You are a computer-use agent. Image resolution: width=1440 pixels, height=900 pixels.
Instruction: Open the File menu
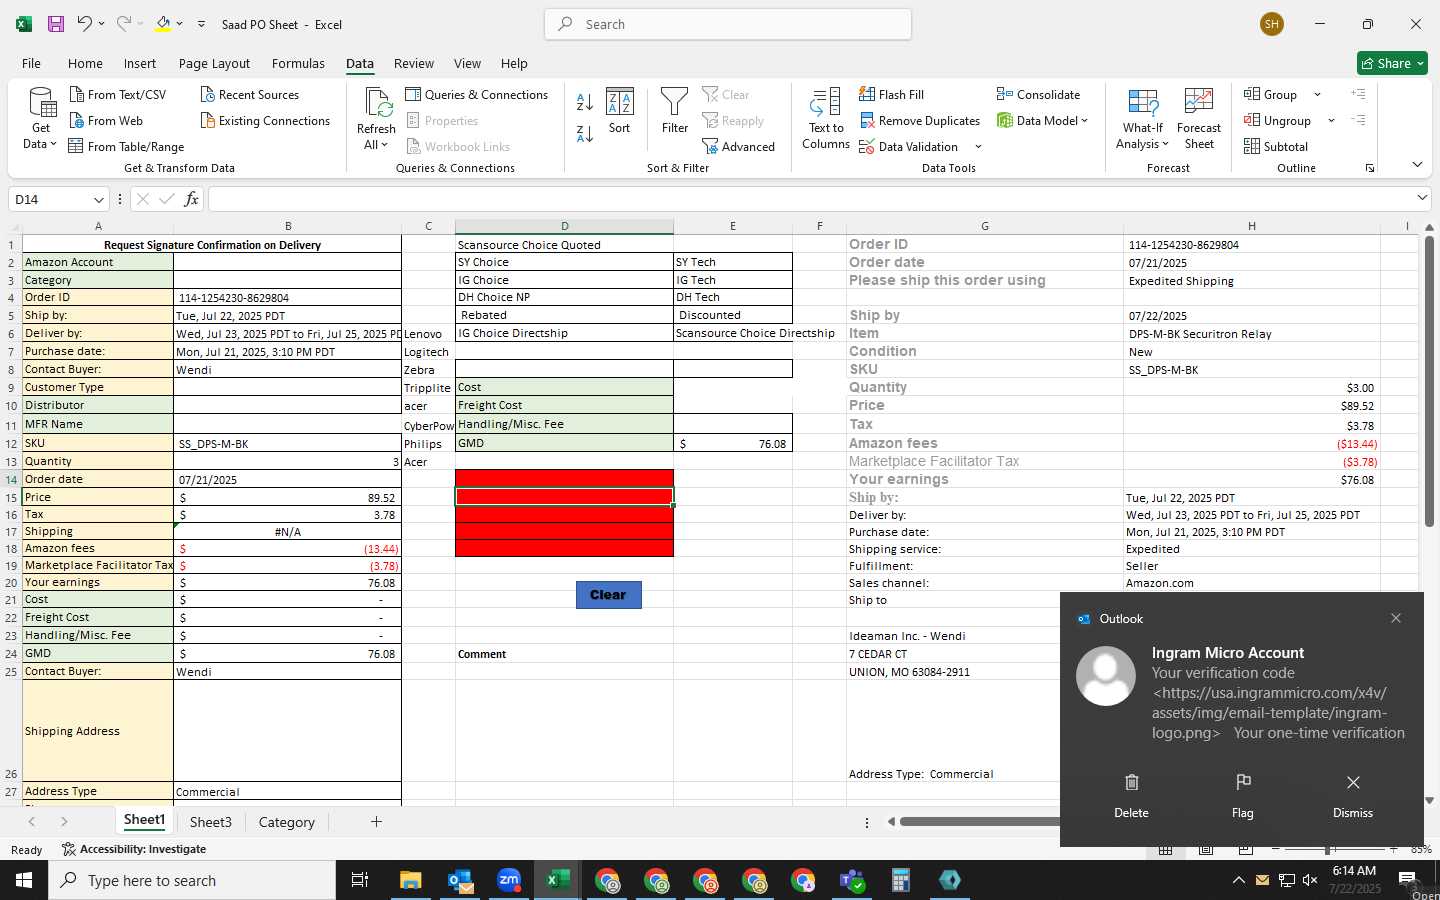(31, 63)
